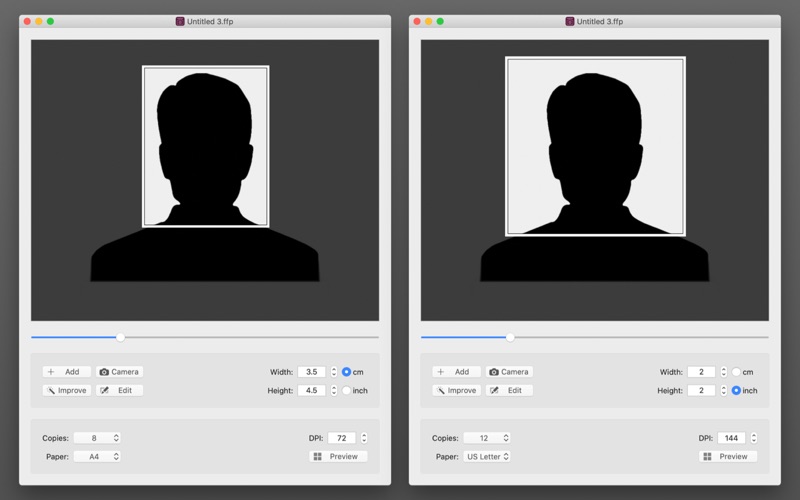Image resolution: width=800 pixels, height=500 pixels.
Task: Open the A4 paper dropdown
Action: (x=98, y=457)
